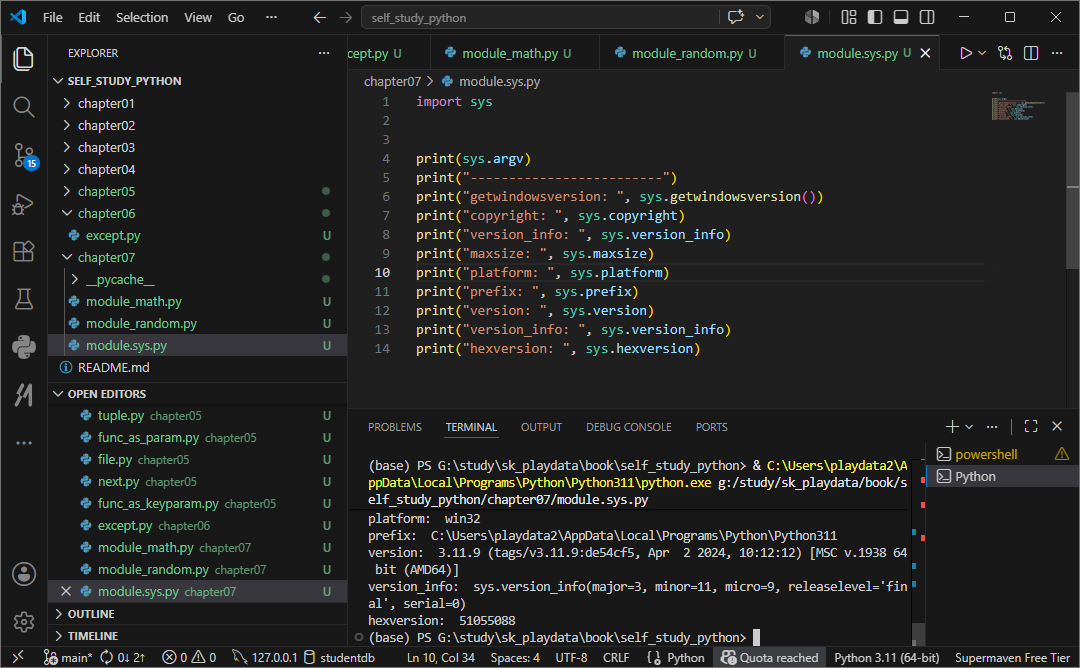The width and height of the screenshot is (1080, 668).
Task: Switch to the module_random.py editor tab
Action: coord(692,53)
